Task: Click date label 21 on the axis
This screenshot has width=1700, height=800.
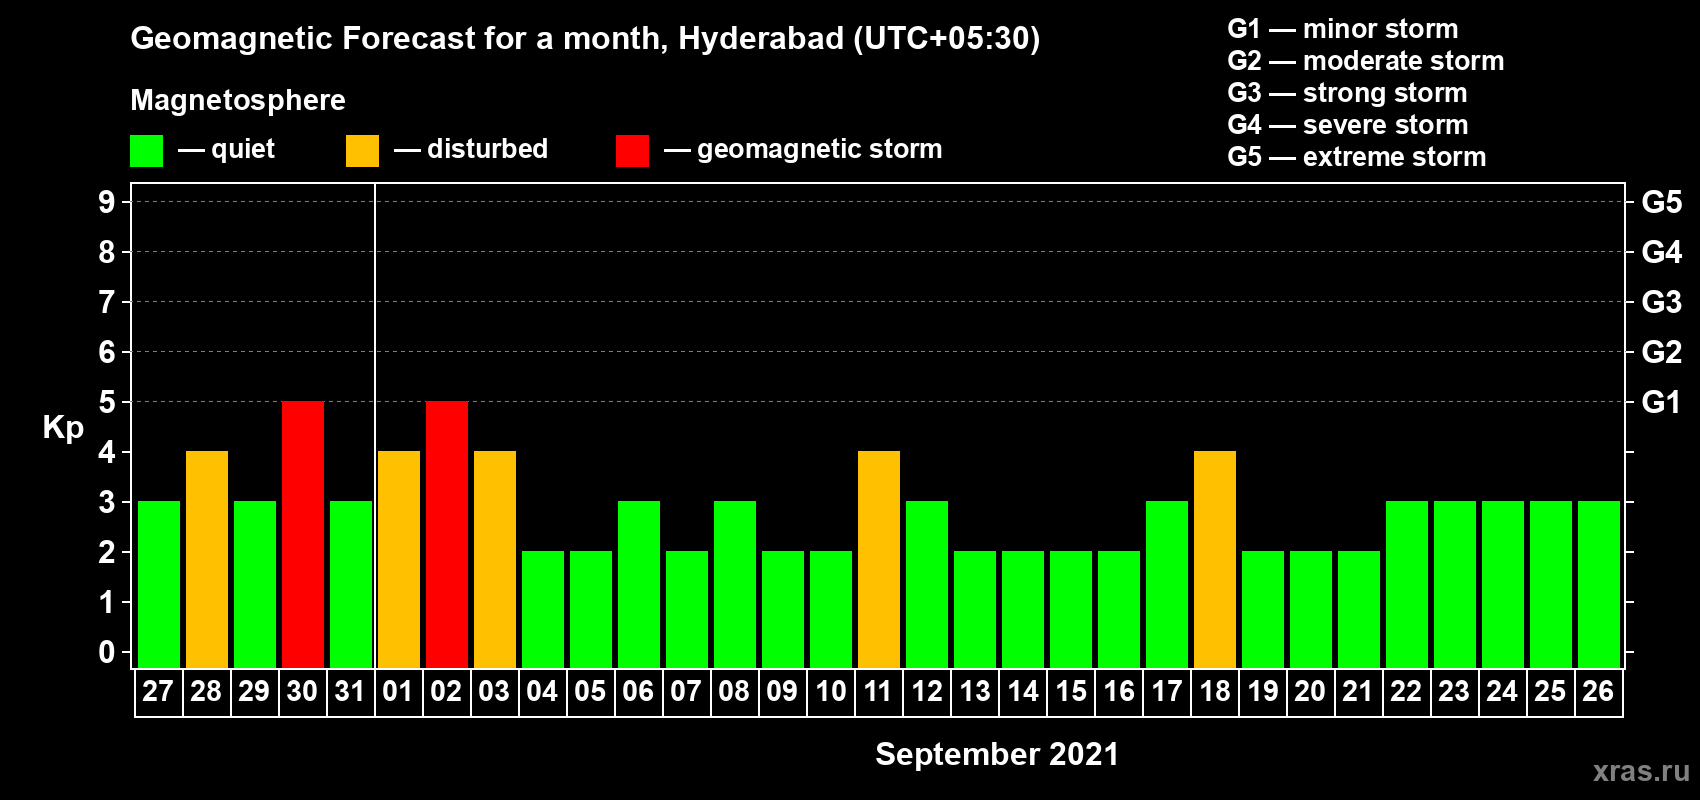Action: click(1358, 691)
